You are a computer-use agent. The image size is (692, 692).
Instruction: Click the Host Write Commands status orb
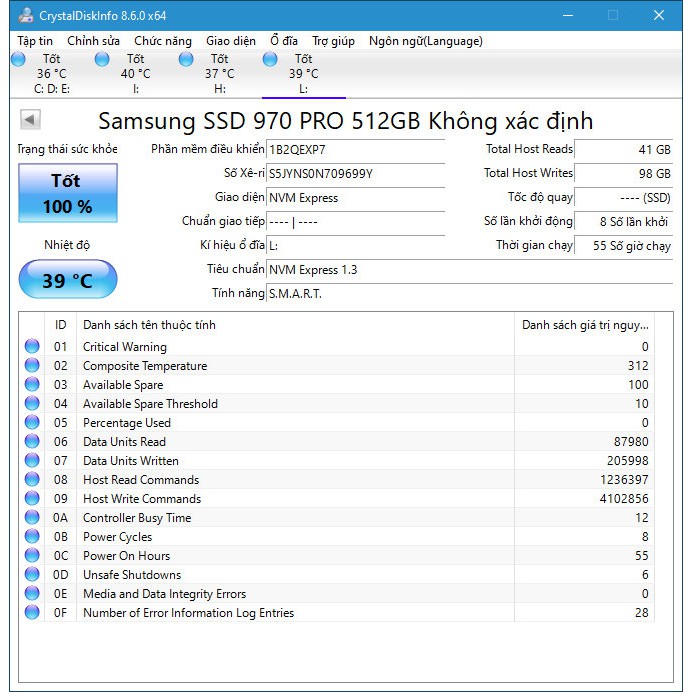coord(32,498)
